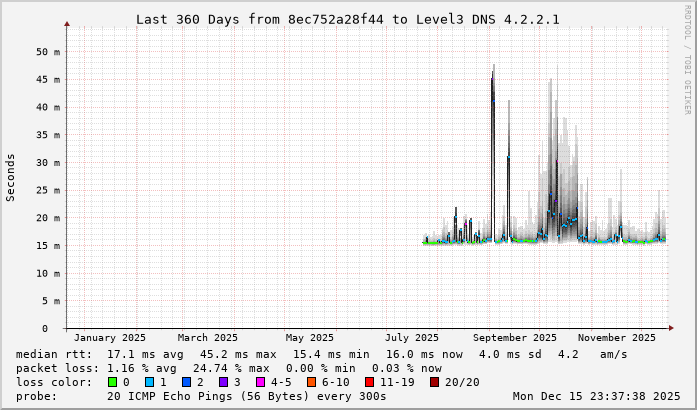This screenshot has width=697, height=410.
Task: Click the tallest latency spike near September
Action: pos(492,80)
